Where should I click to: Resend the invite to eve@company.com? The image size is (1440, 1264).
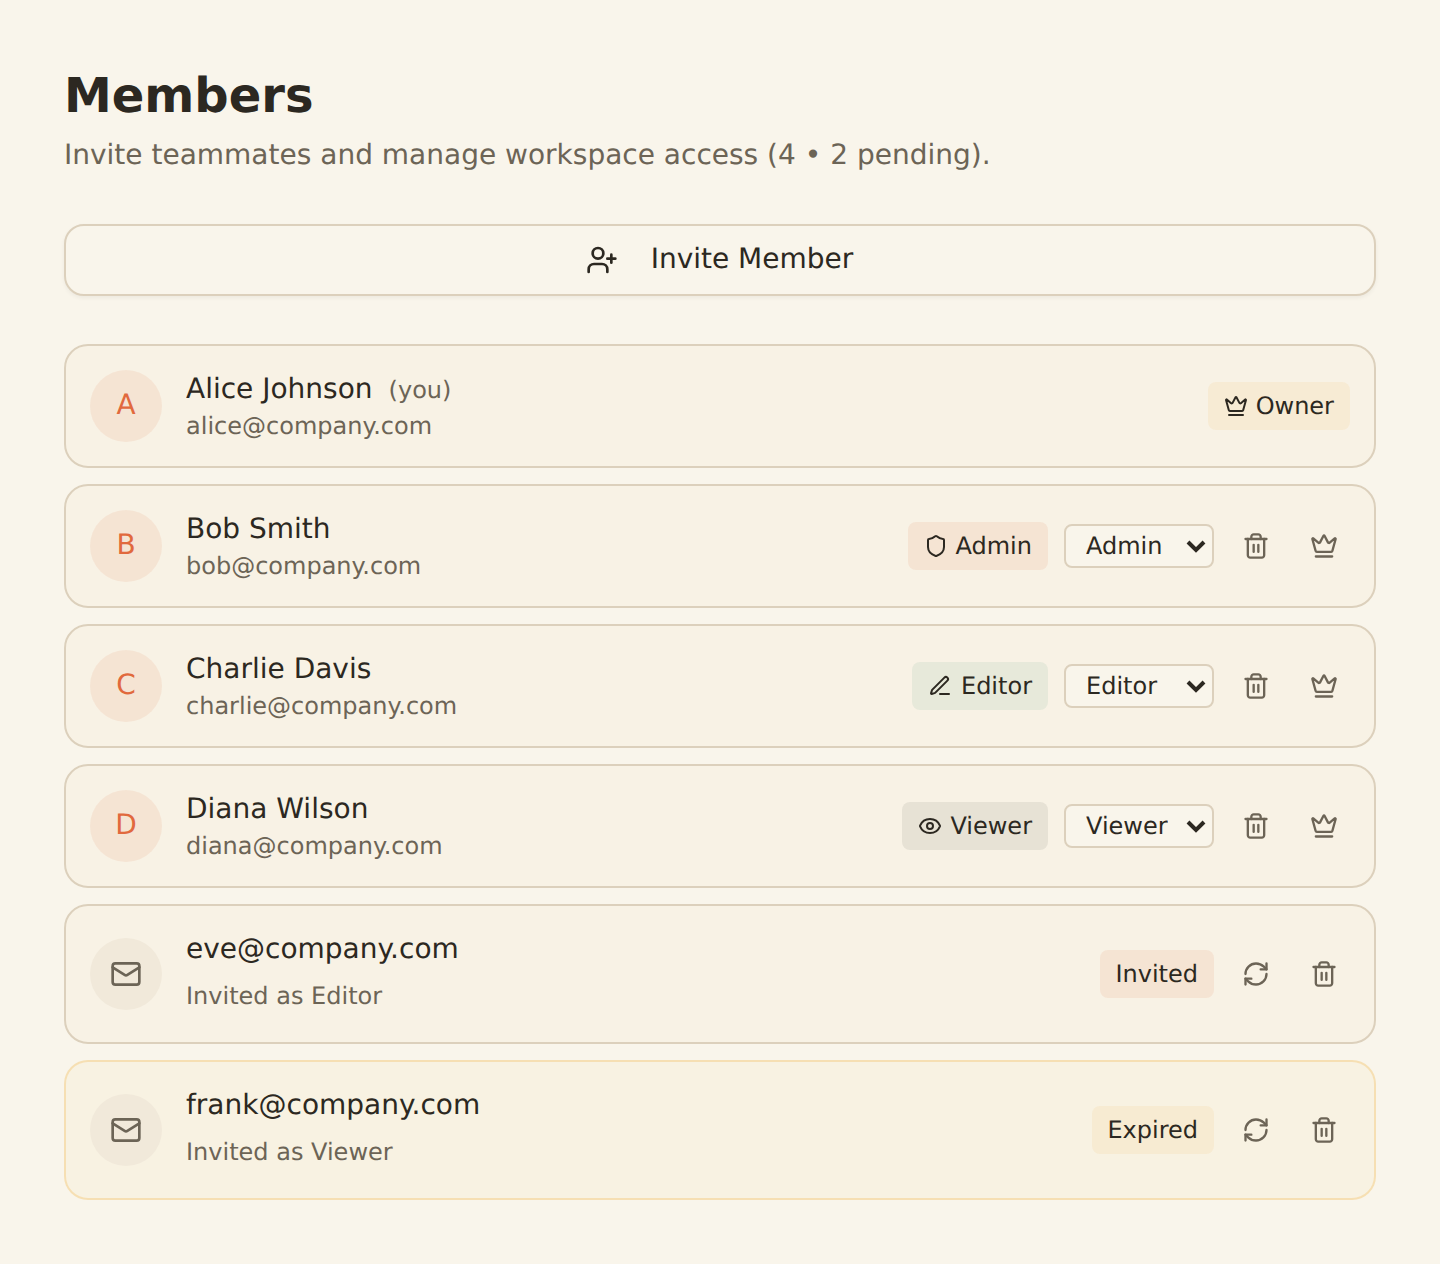(x=1256, y=974)
